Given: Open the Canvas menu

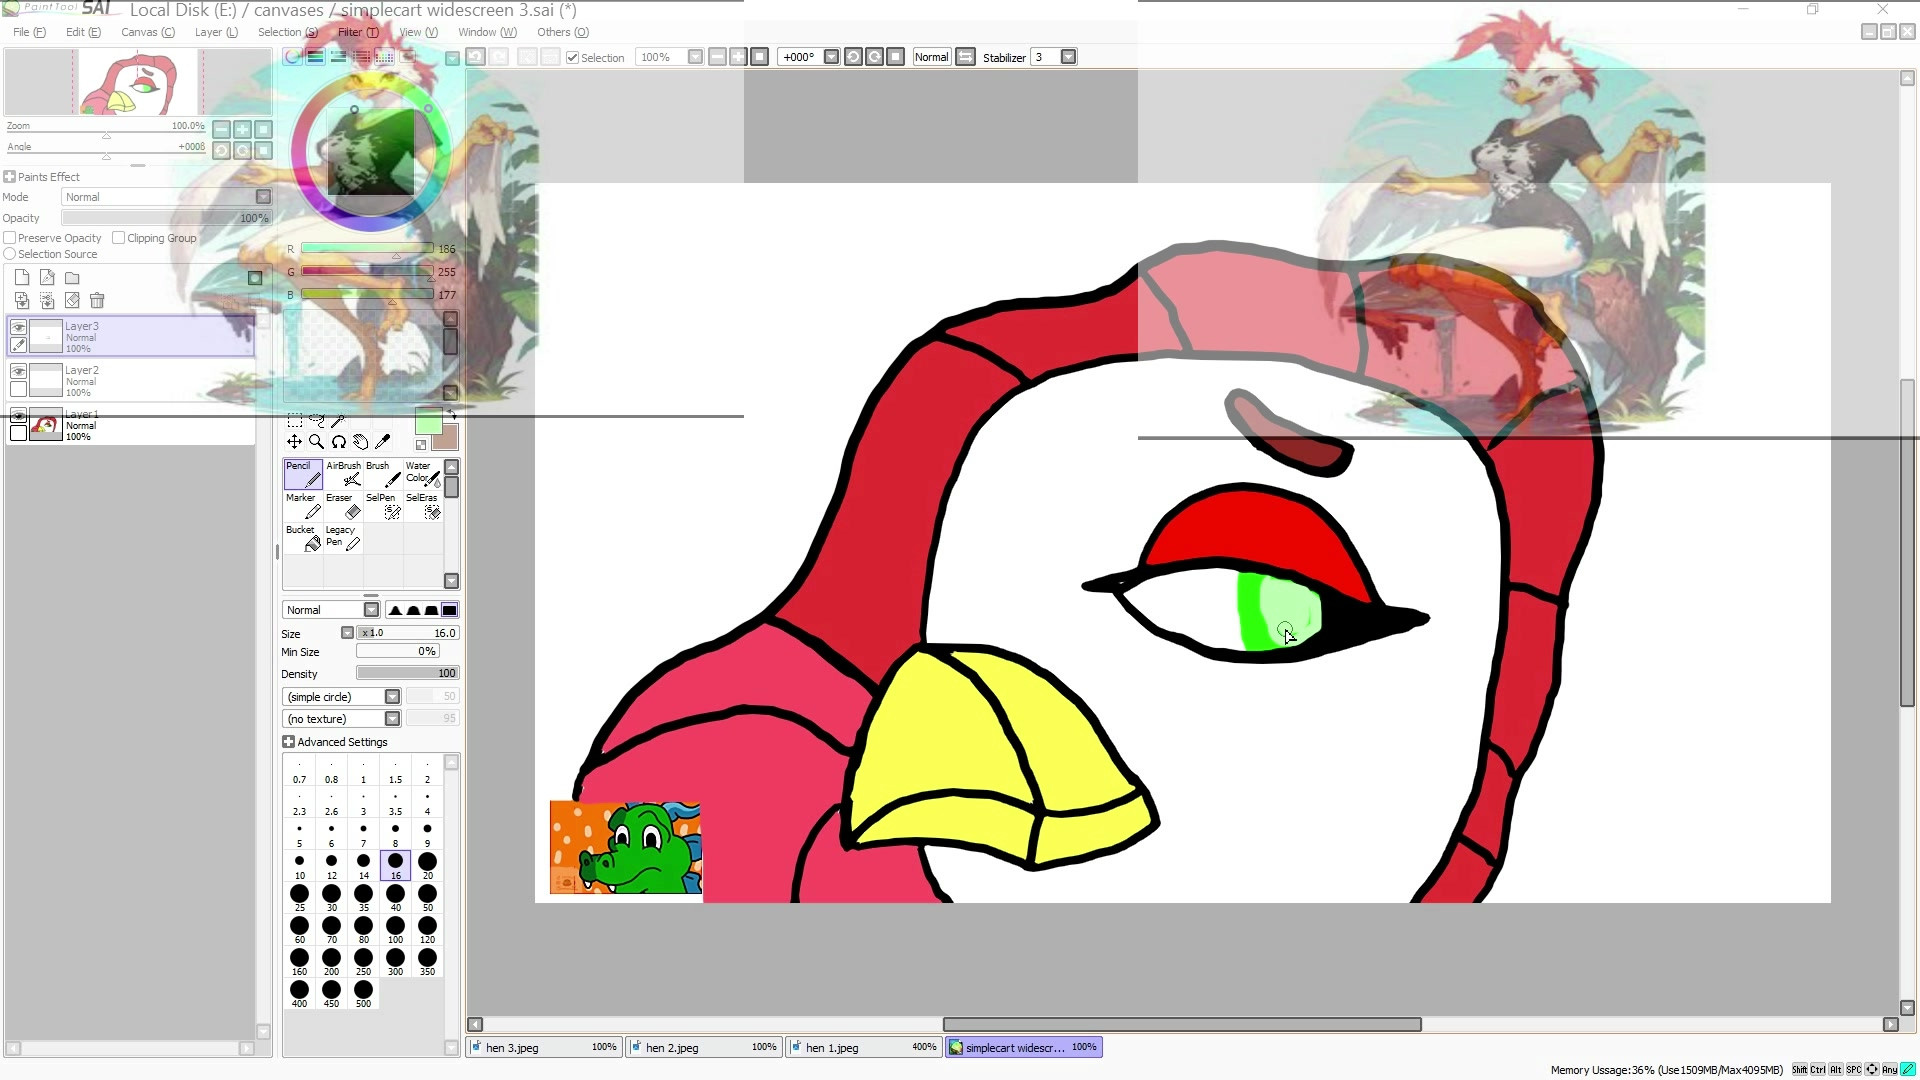Looking at the screenshot, I should 148,32.
